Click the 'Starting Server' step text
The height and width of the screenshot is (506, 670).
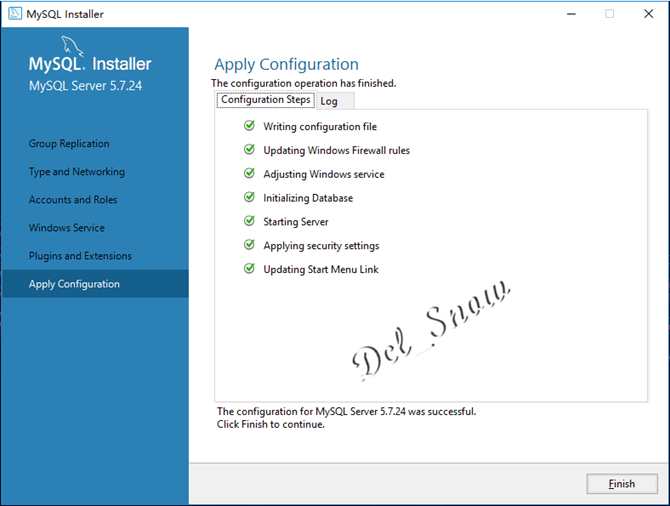296,222
